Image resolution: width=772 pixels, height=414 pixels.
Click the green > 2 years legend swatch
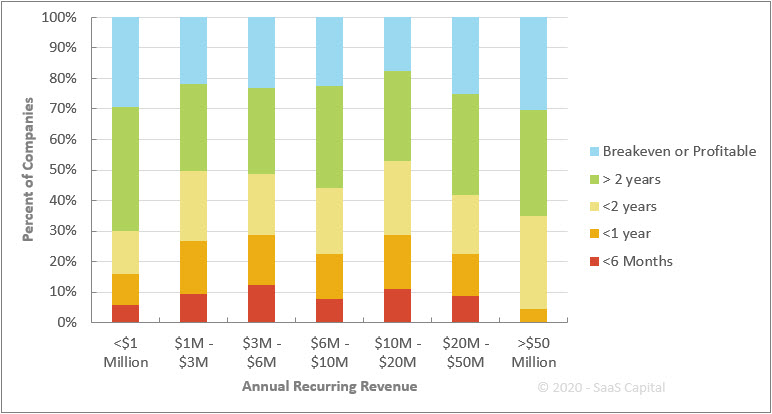point(594,180)
